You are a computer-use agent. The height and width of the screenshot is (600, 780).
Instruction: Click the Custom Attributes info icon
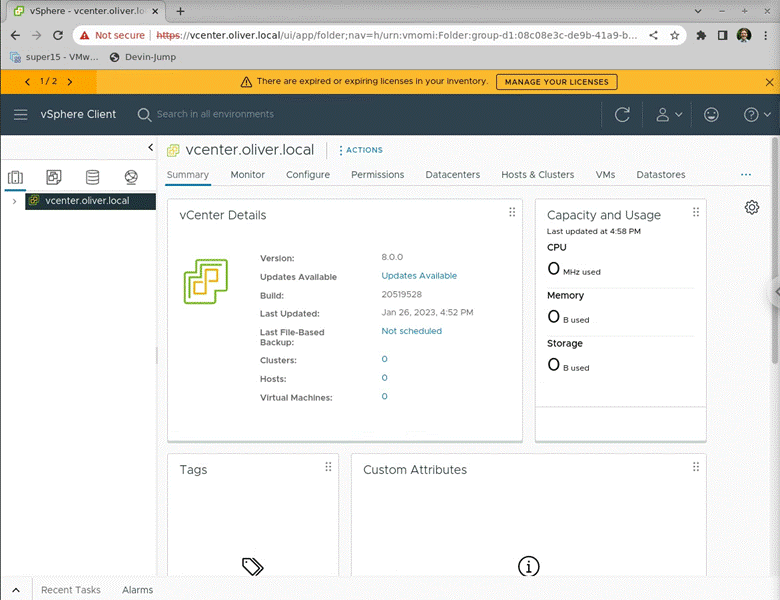pos(528,566)
